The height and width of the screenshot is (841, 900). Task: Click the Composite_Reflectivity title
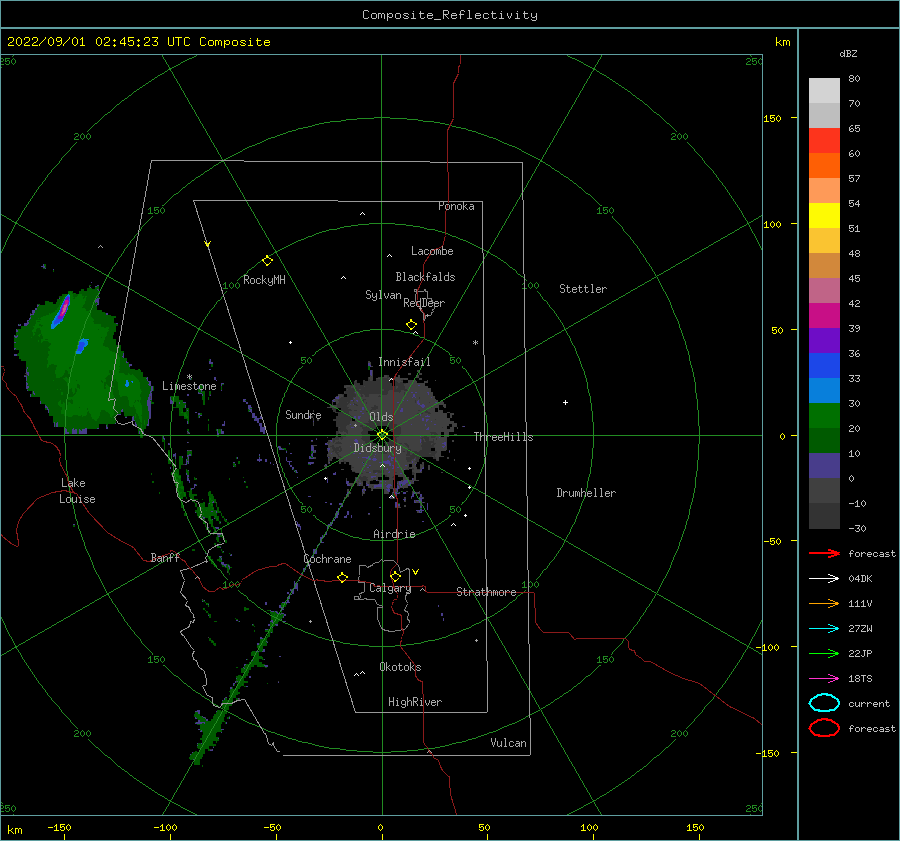tap(450, 15)
